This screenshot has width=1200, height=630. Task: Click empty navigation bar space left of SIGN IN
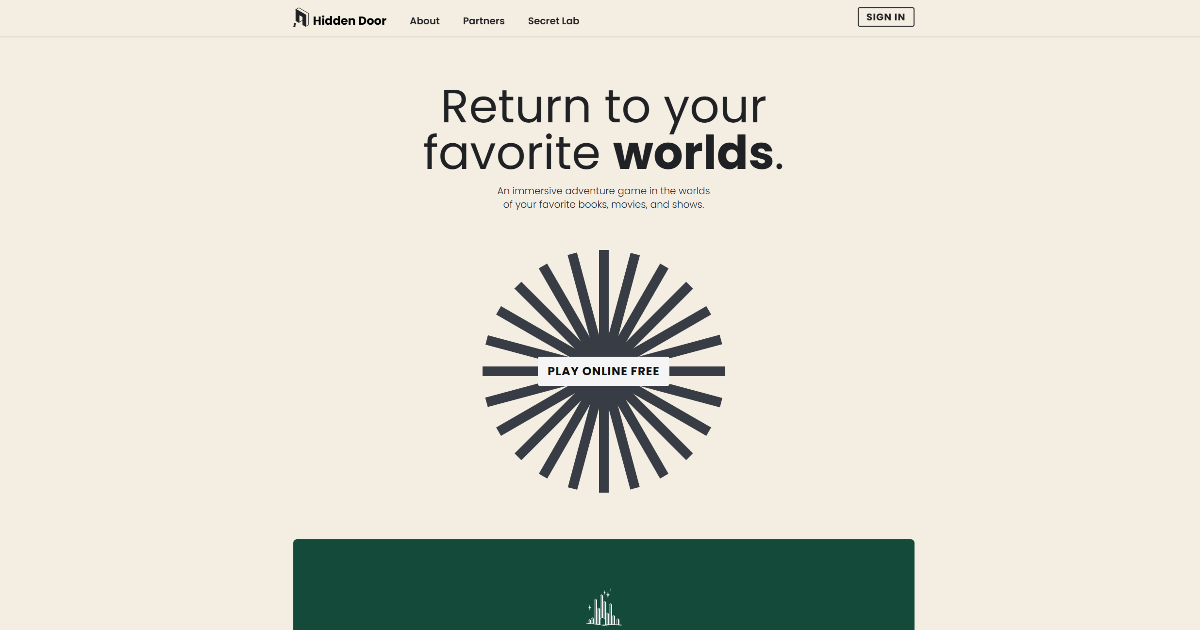click(718, 18)
